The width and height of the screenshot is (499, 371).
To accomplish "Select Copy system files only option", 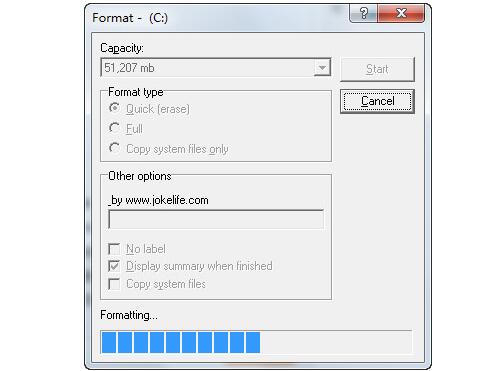I will coord(114,148).
